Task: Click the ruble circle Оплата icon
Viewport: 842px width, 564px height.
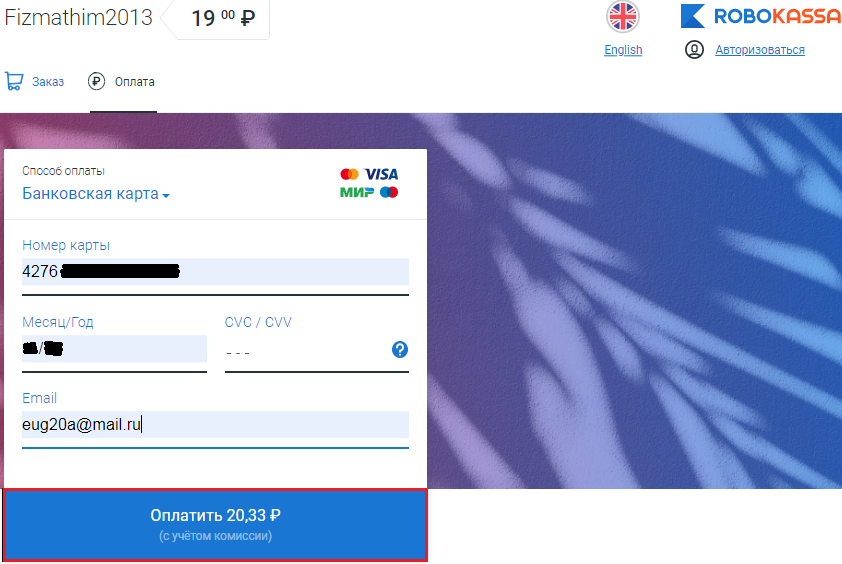Action: pos(97,82)
